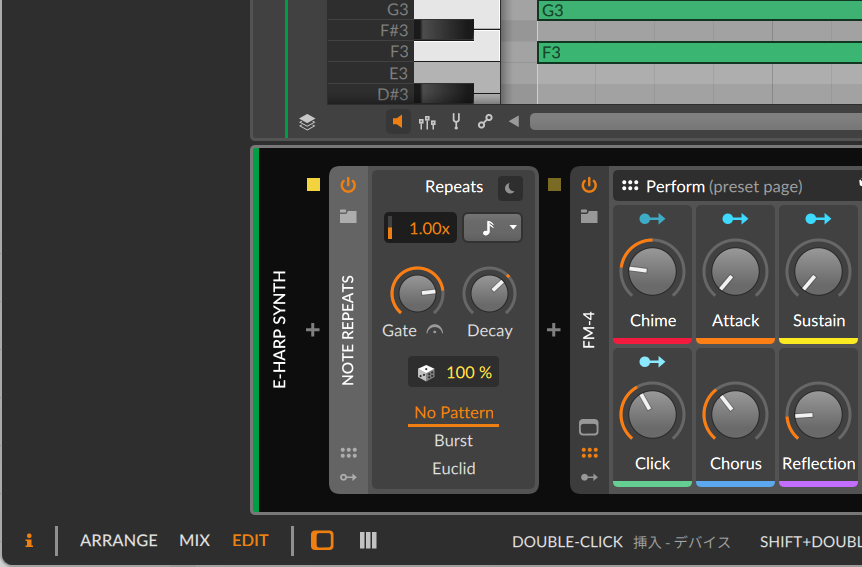Click the modulator arrow icon at FM-4 bottom
This screenshot has width=862, height=567.
click(589, 477)
